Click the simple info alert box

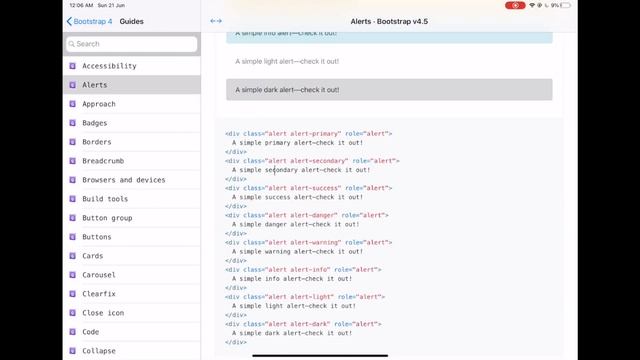389,37
